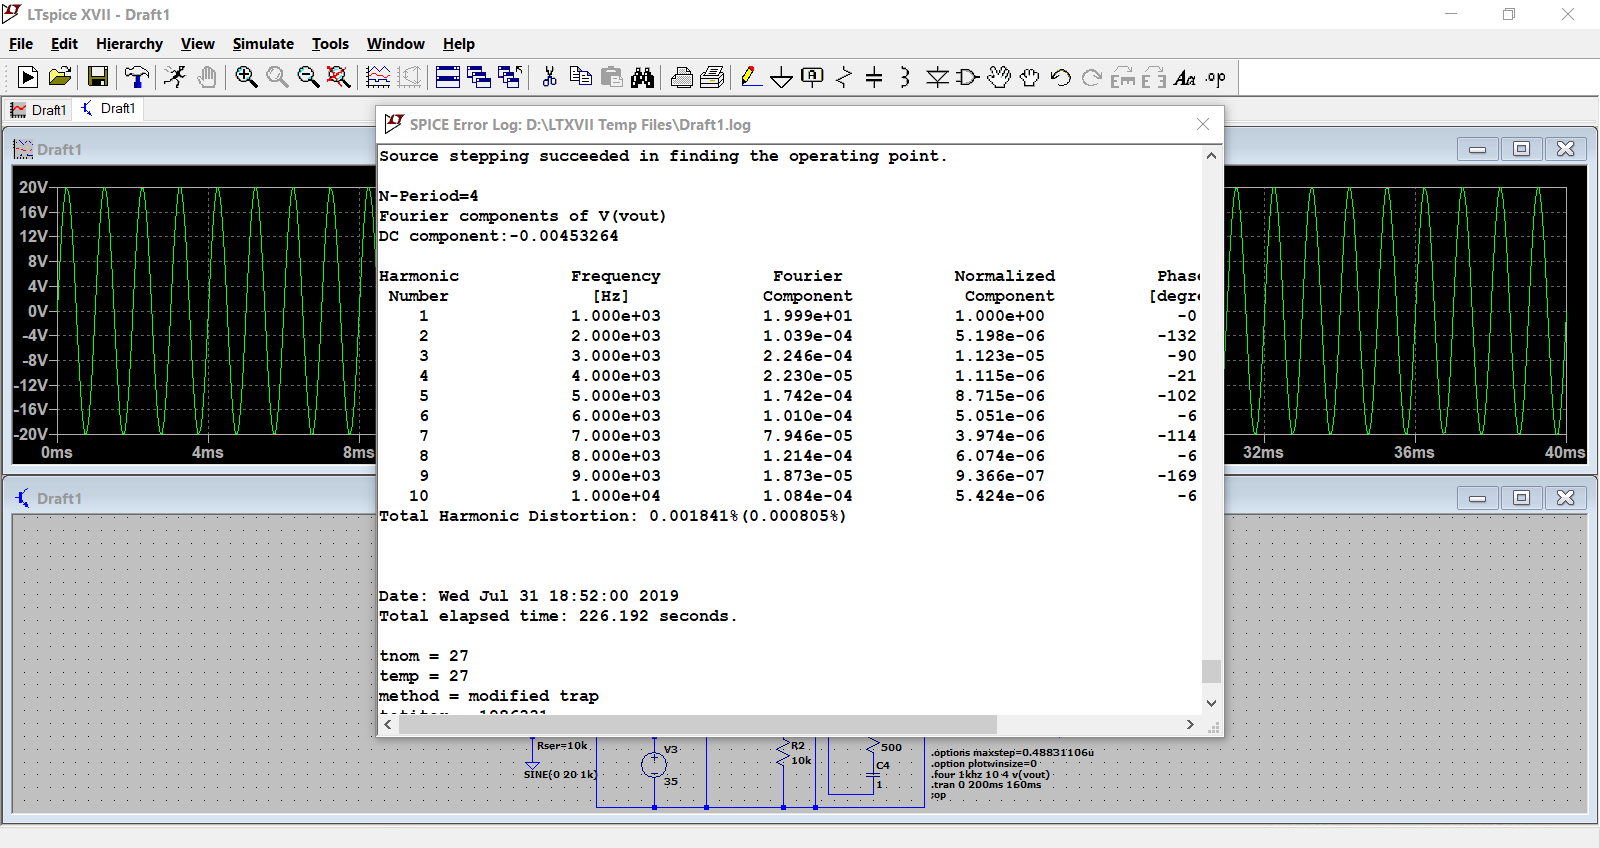Place a Ground symbol

pyautogui.click(x=782, y=77)
